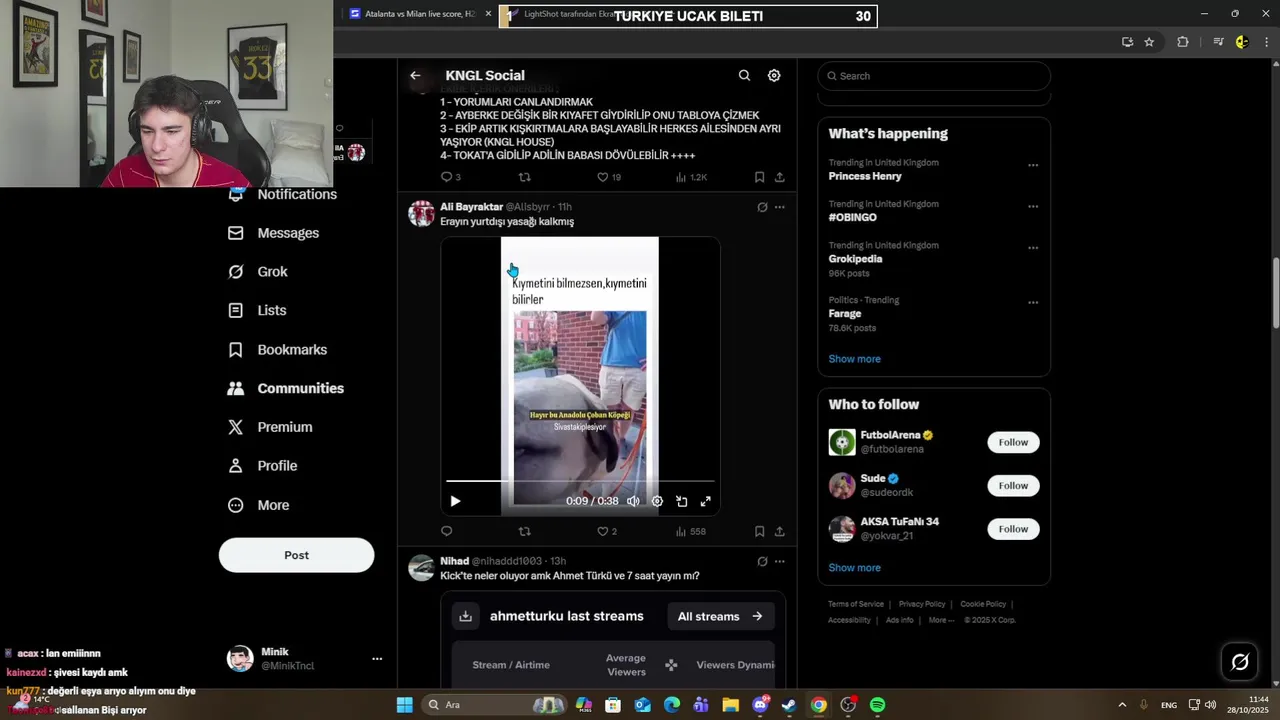Image resolution: width=1280 pixels, height=720 pixels.
Task: Like the post with 19 likes
Action: (609, 177)
